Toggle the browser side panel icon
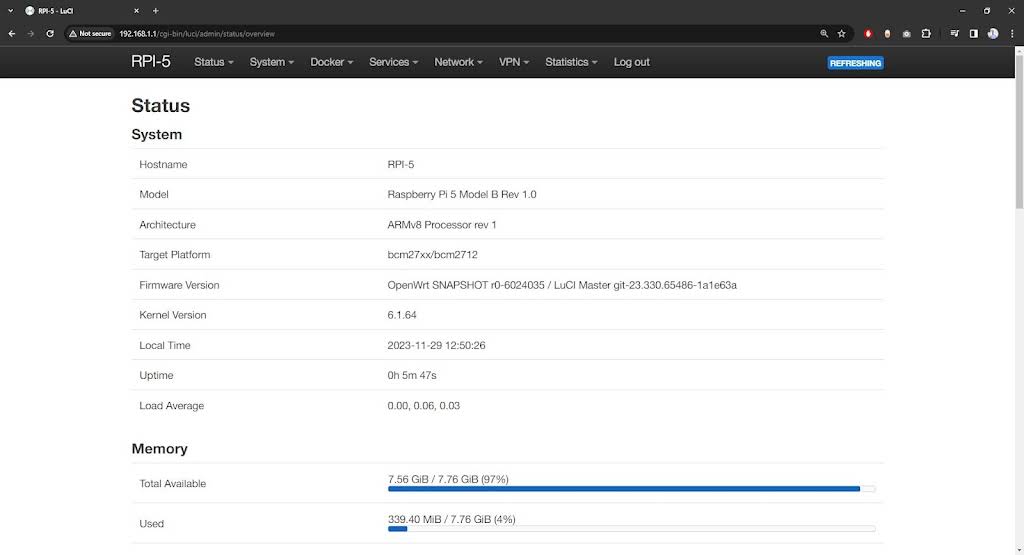 click(x=973, y=33)
